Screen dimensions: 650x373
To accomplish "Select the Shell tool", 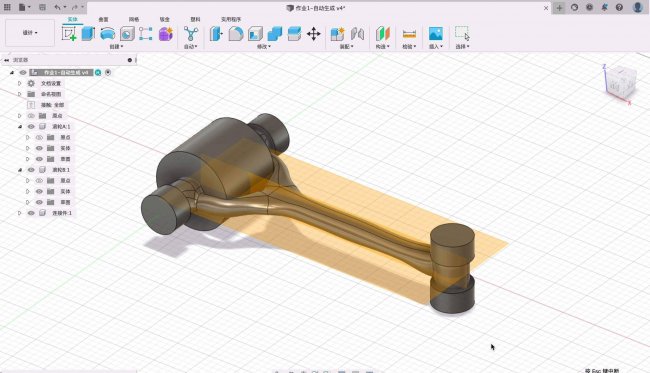I will coord(255,34).
